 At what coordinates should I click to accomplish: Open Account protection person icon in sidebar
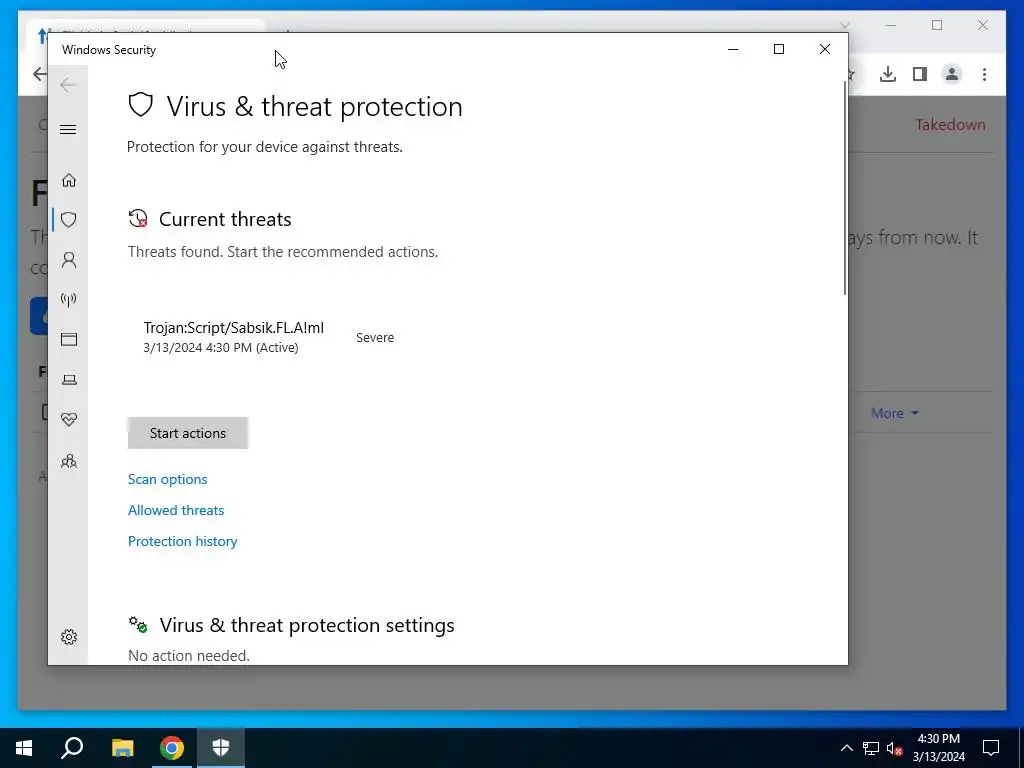pyautogui.click(x=69, y=260)
